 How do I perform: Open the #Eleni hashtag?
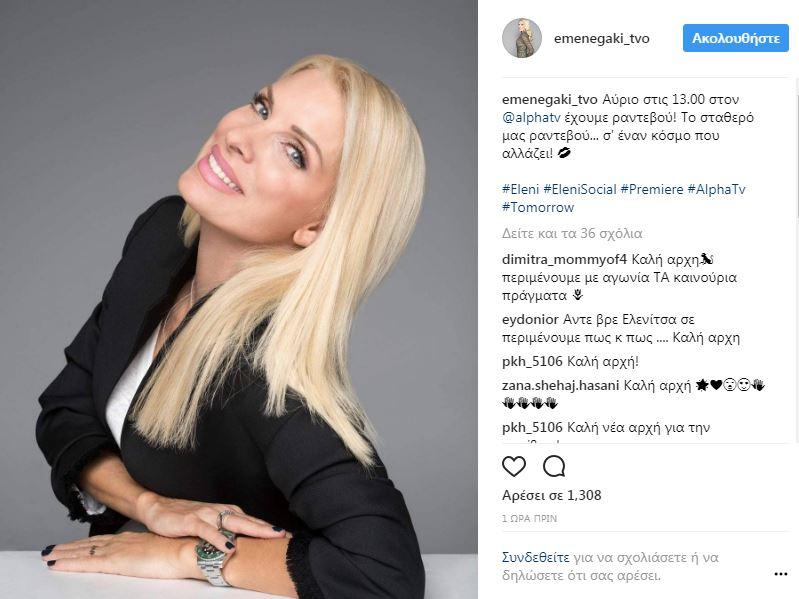tap(520, 189)
